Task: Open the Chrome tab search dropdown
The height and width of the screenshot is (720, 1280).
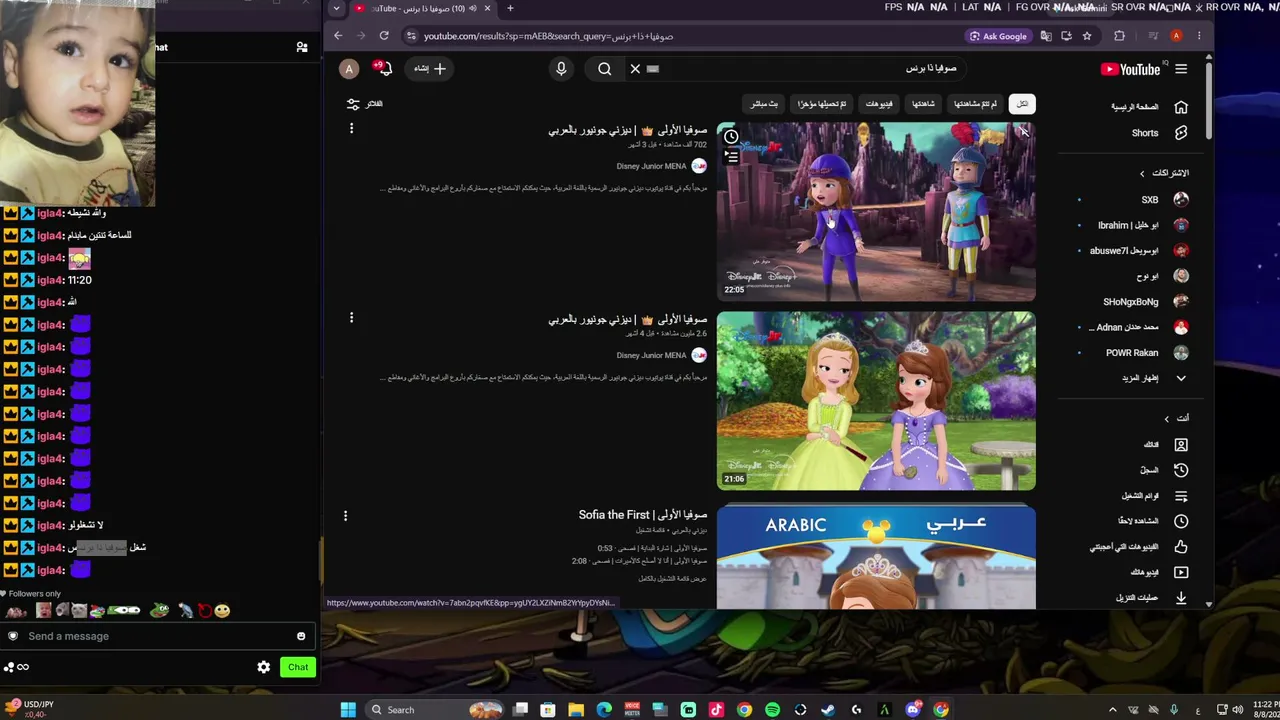Action: (x=336, y=9)
